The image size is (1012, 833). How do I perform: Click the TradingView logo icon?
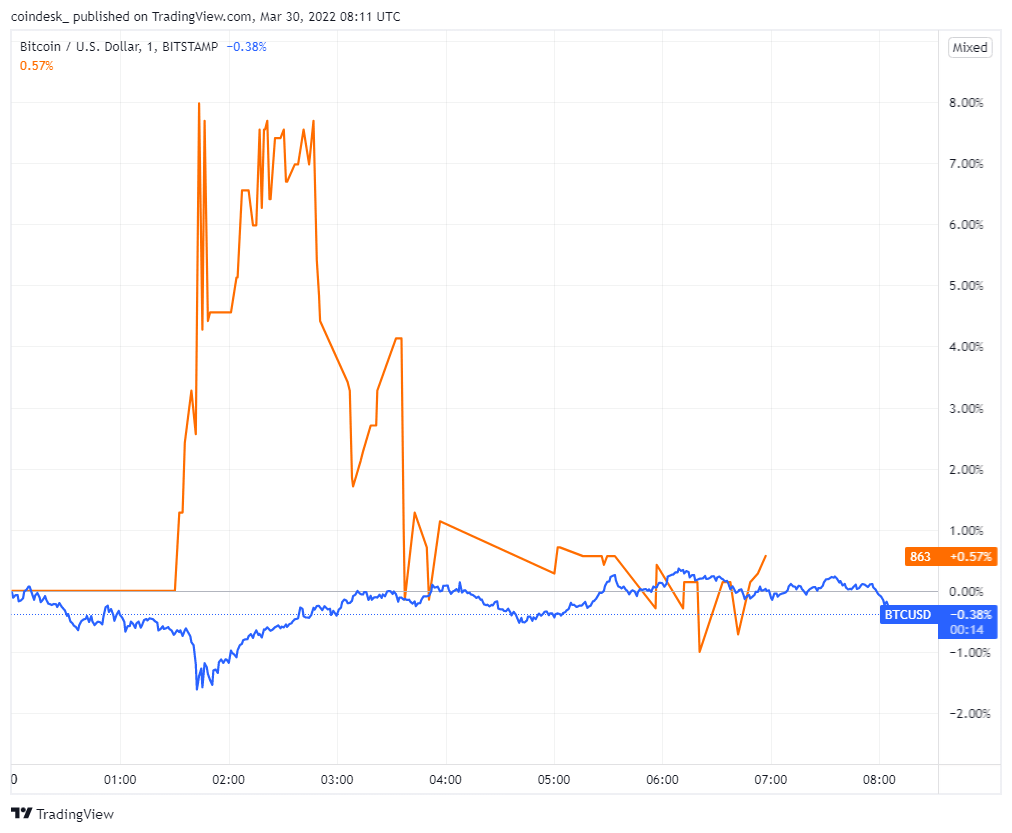pos(21,814)
